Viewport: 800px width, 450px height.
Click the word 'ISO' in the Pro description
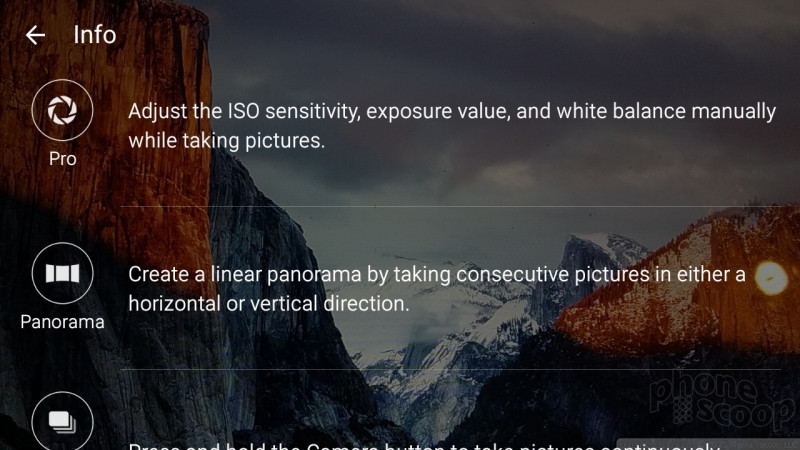pos(243,111)
